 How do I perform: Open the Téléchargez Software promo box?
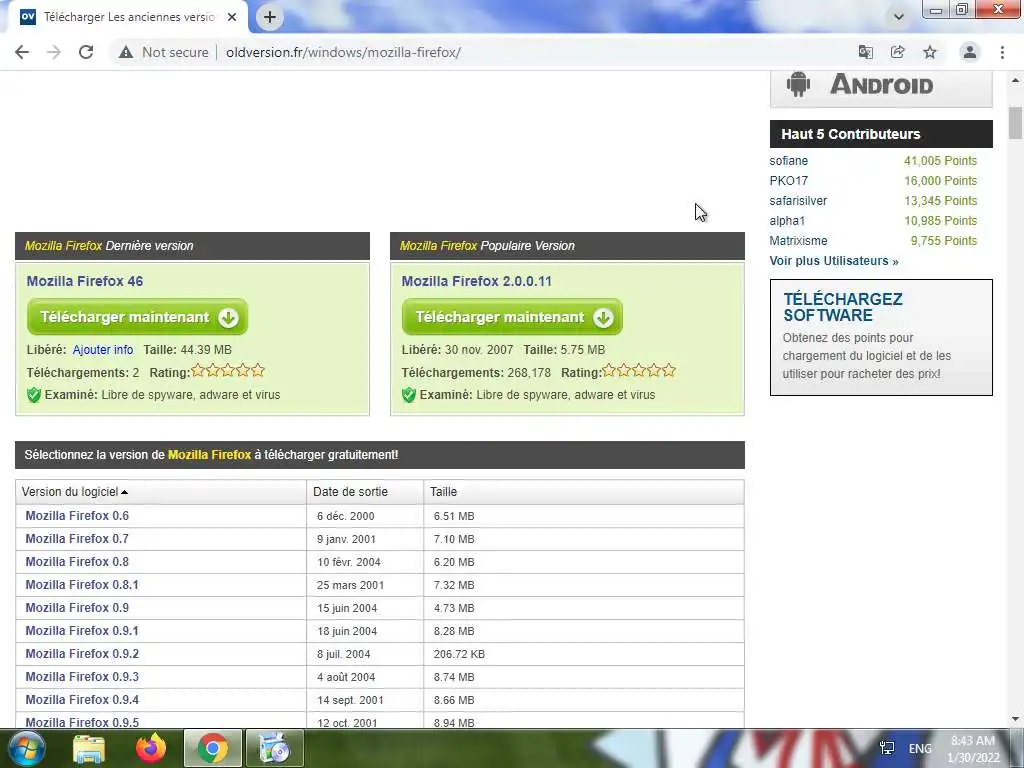point(881,338)
